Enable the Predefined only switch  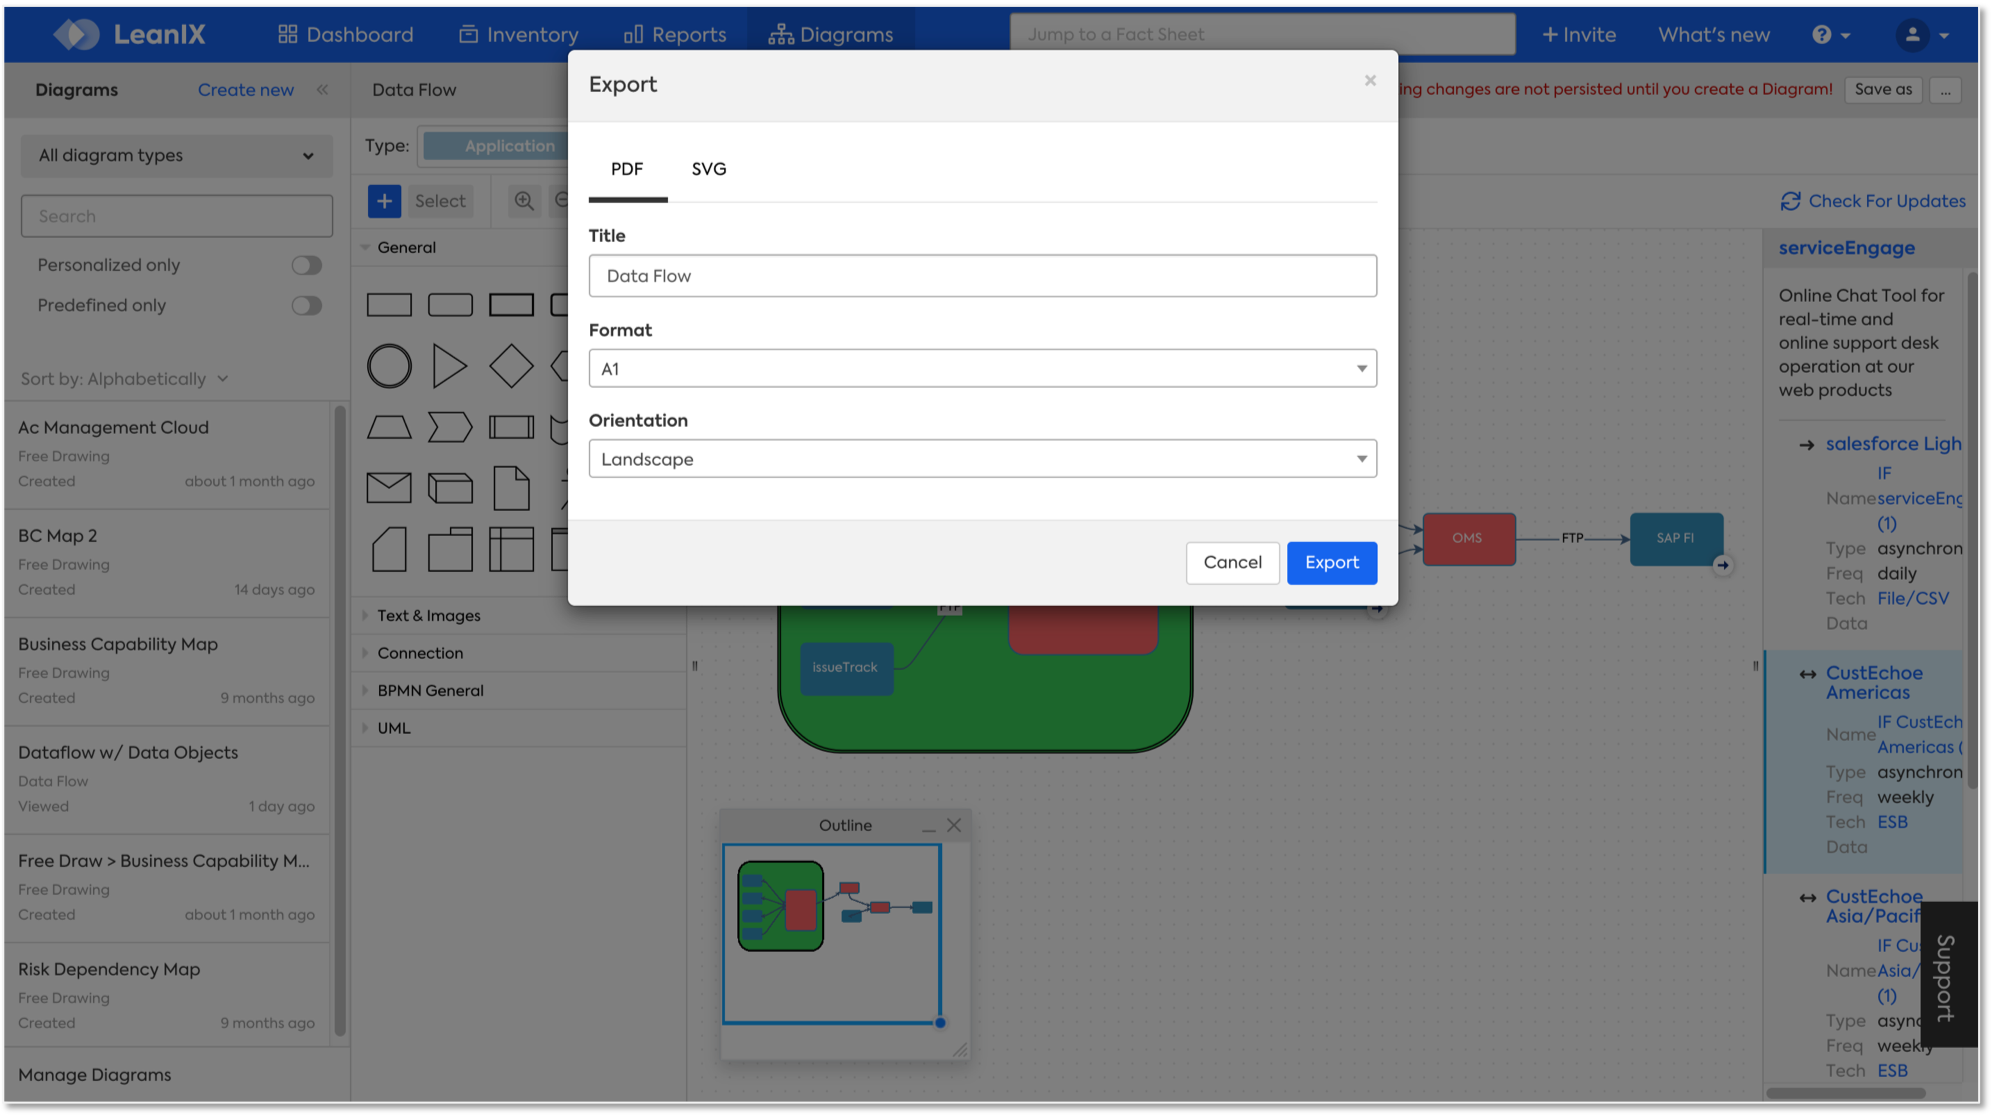click(x=306, y=305)
